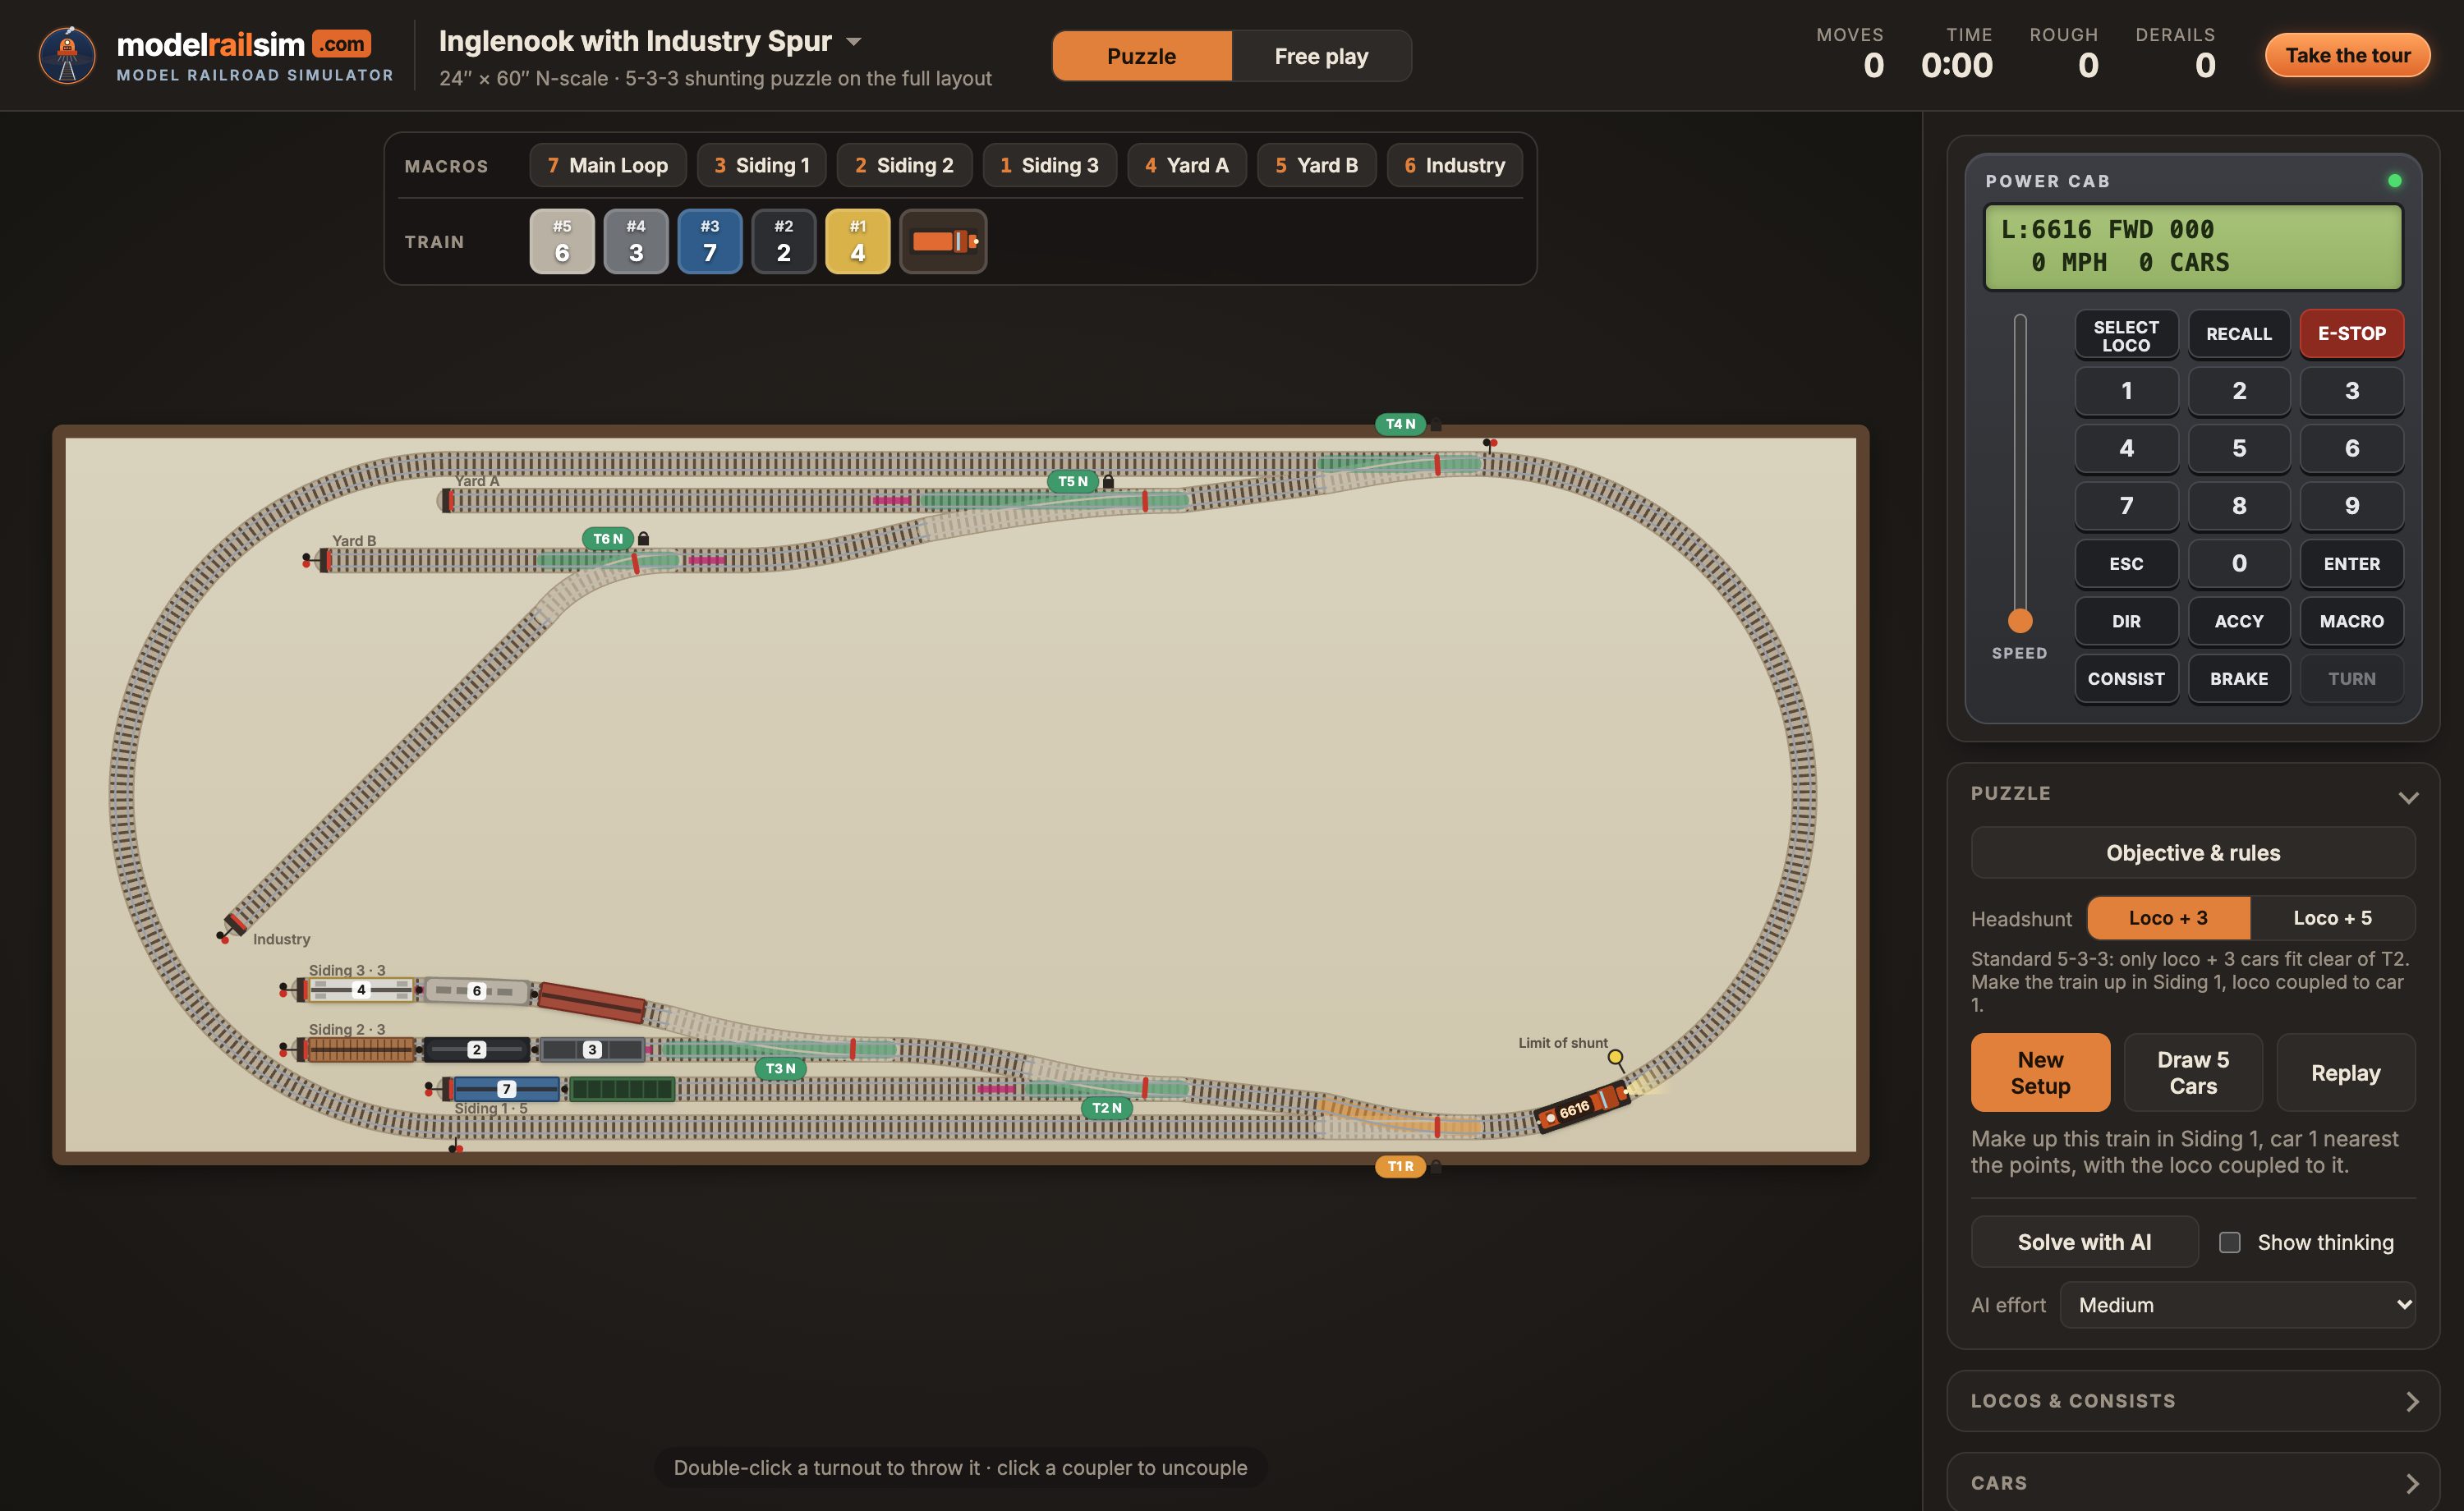Click the Limit of shunt yellow marker

tap(1615, 1057)
